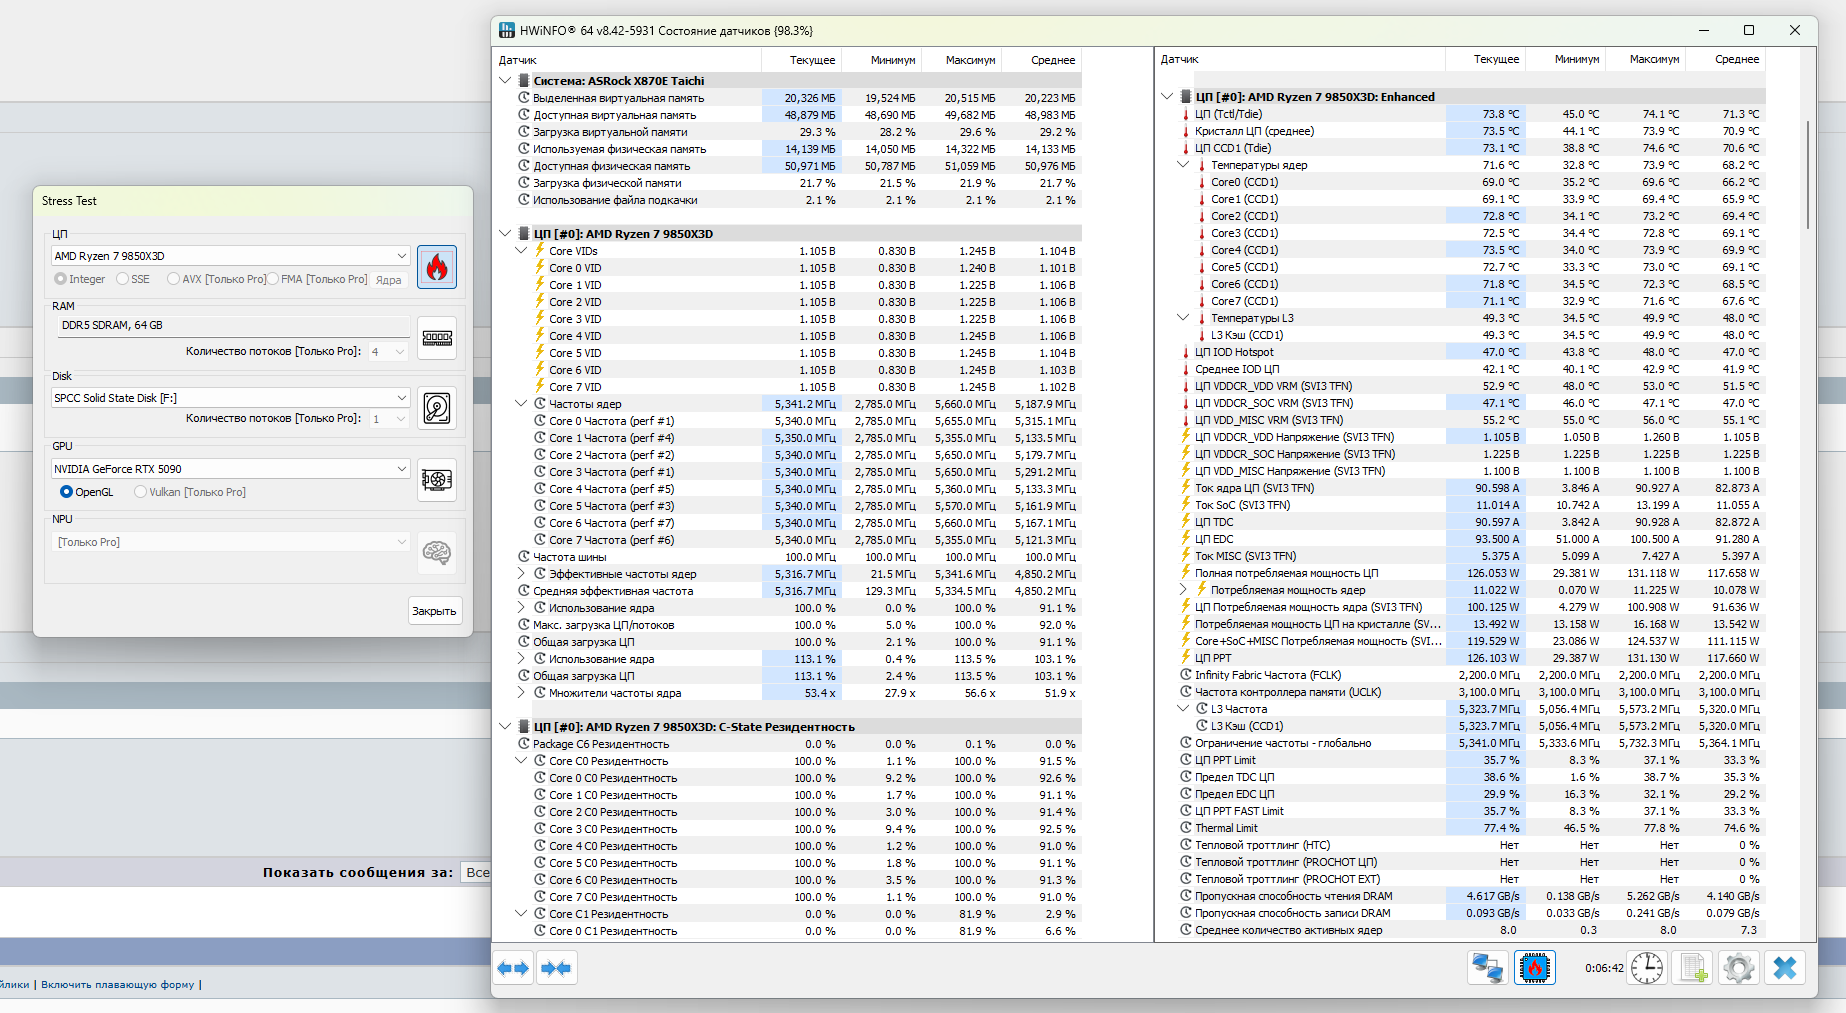Expand the Множители частоты ядра node
1846x1013 pixels.
[x=521, y=693]
